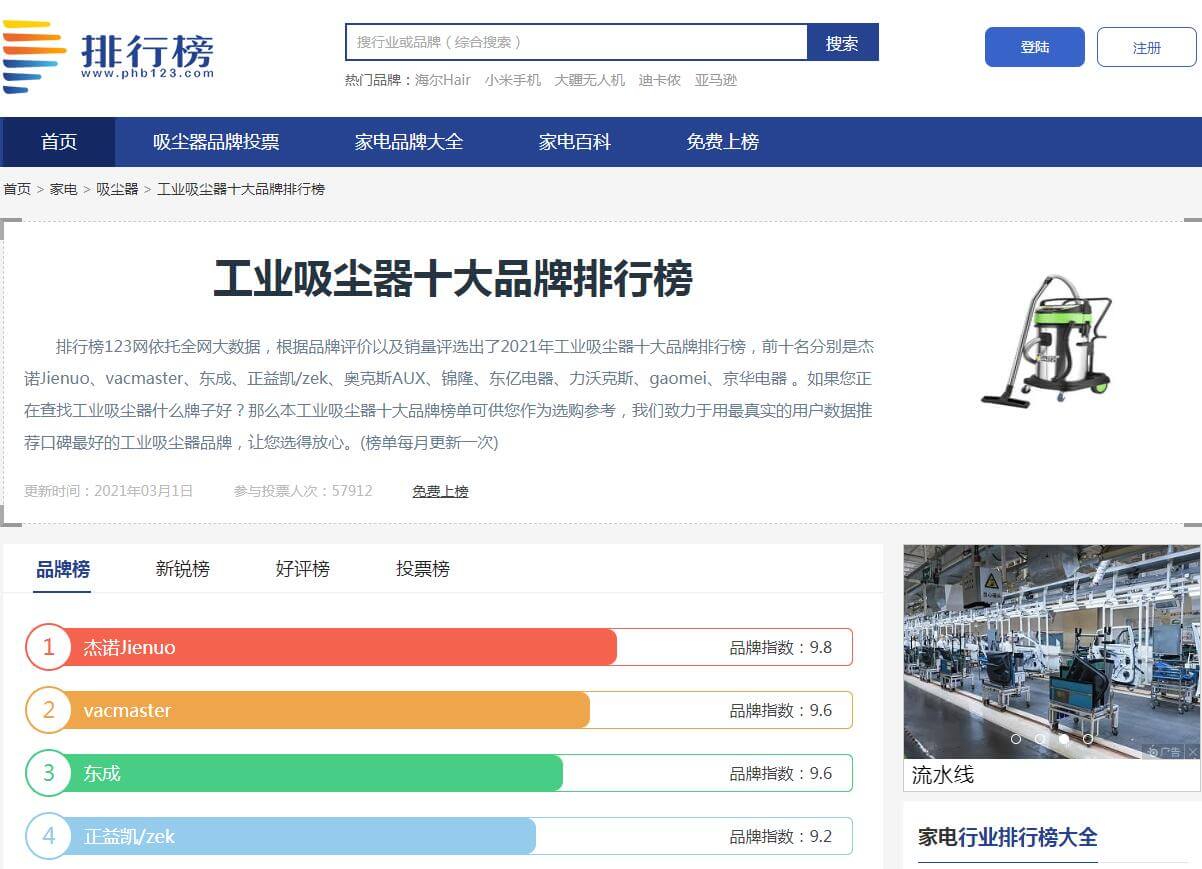Select the first carousel dot on the ad
This screenshot has width=1202, height=869.
click(x=1016, y=739)
